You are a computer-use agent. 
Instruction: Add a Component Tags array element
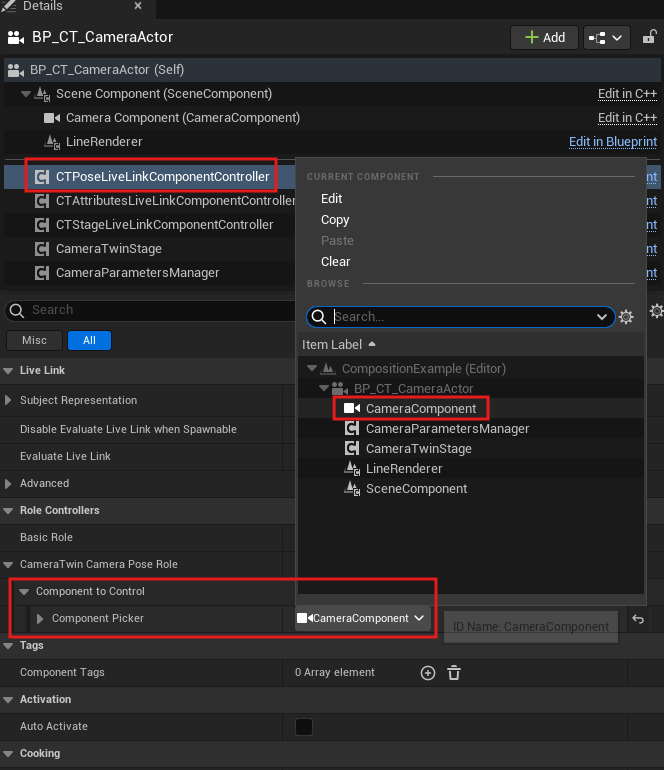coord(428,673)
